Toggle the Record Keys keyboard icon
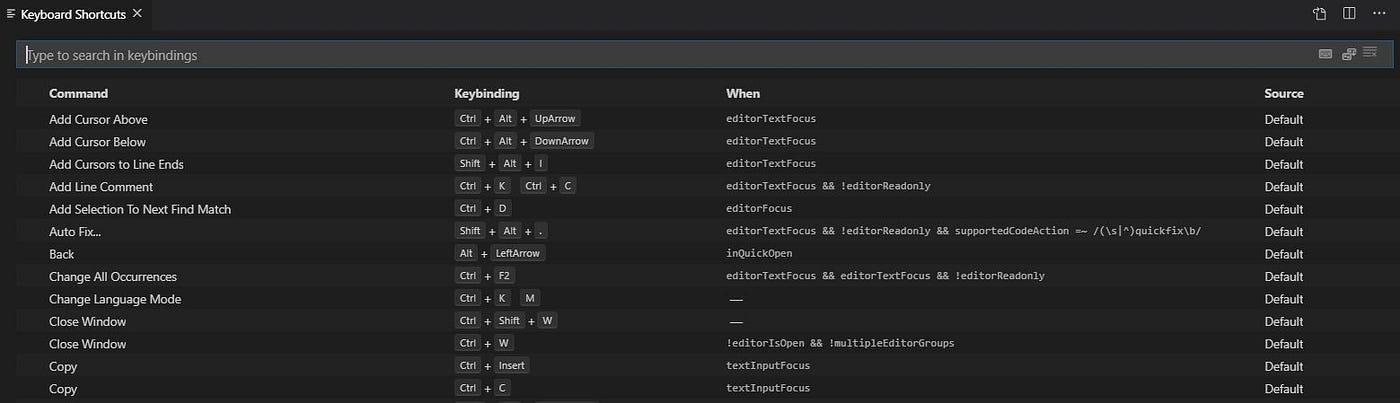The image size is (1400, 403). pyautogui.click(x=1325, y=54)
